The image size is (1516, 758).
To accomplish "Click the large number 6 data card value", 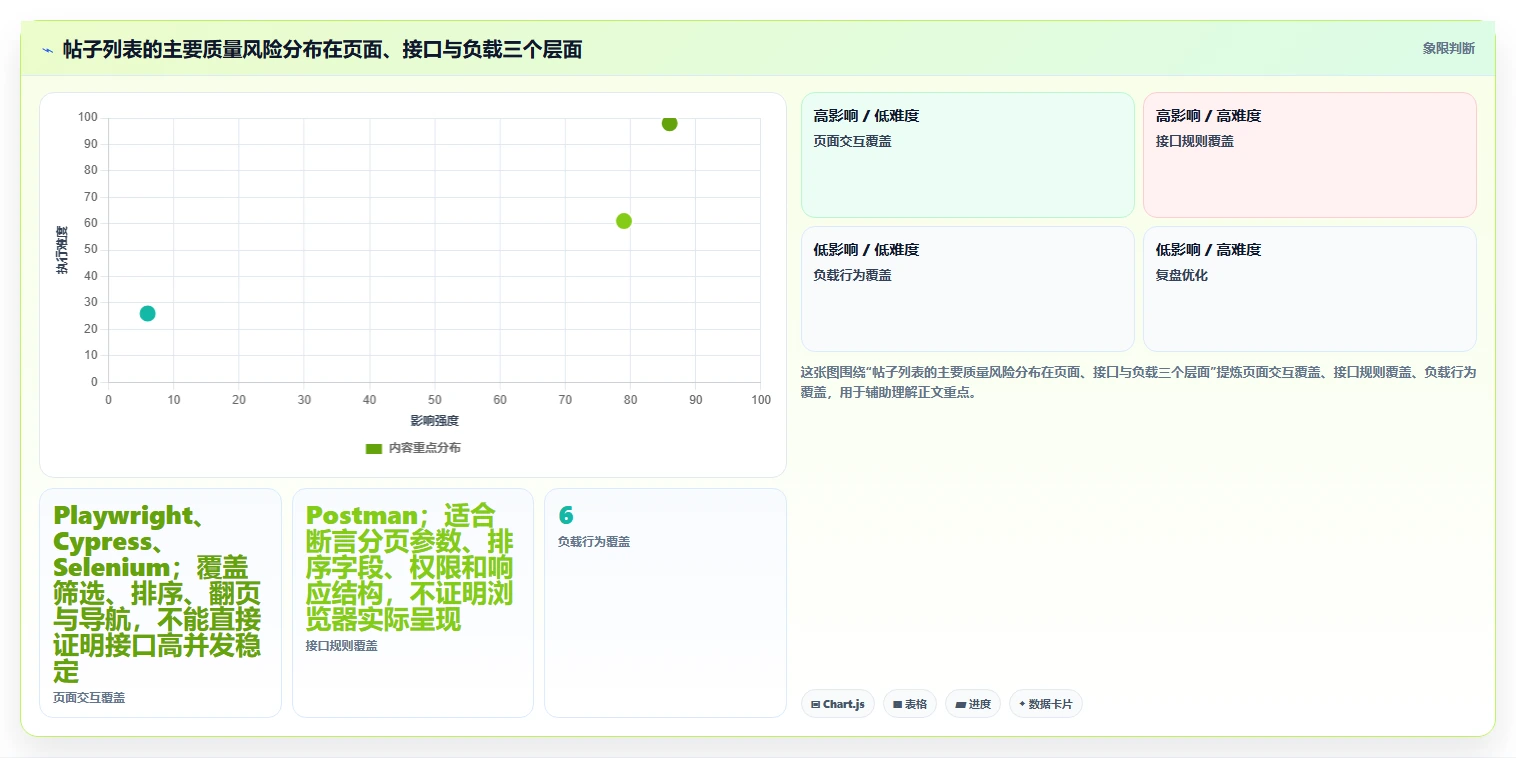I will click(x=566, y=515).
